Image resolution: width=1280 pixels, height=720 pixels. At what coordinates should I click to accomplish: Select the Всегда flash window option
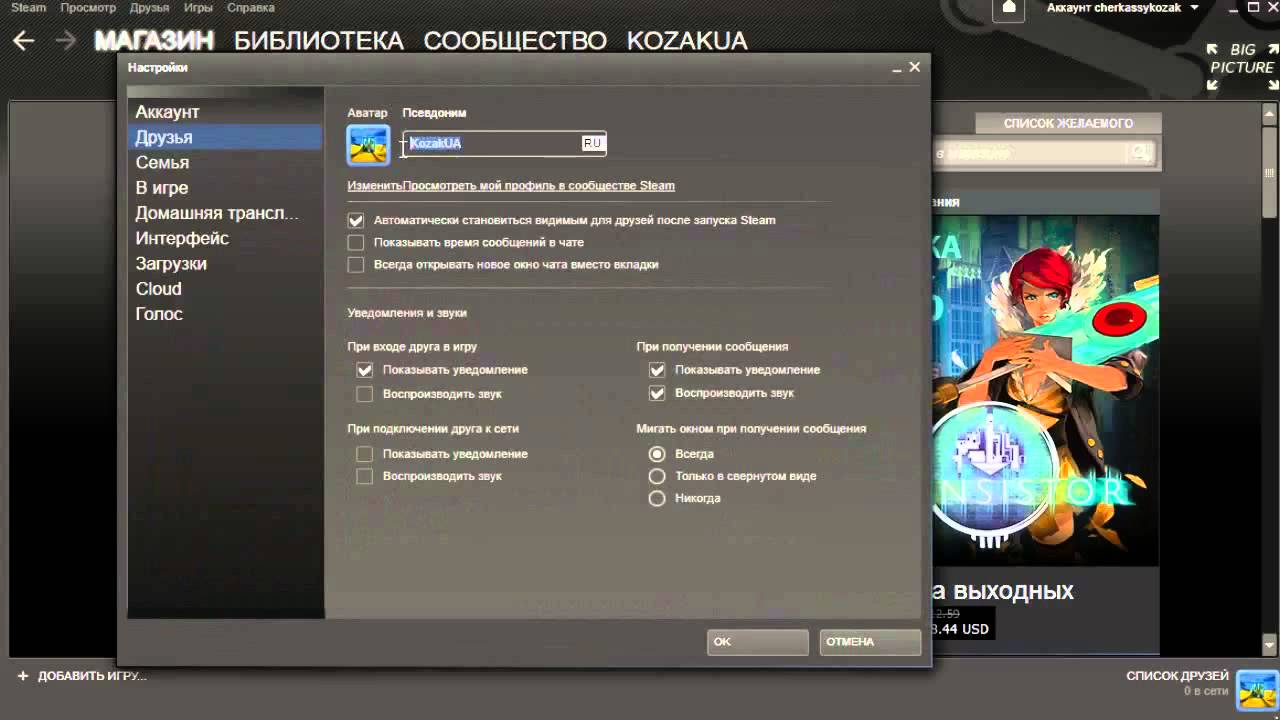click(657, 454)
